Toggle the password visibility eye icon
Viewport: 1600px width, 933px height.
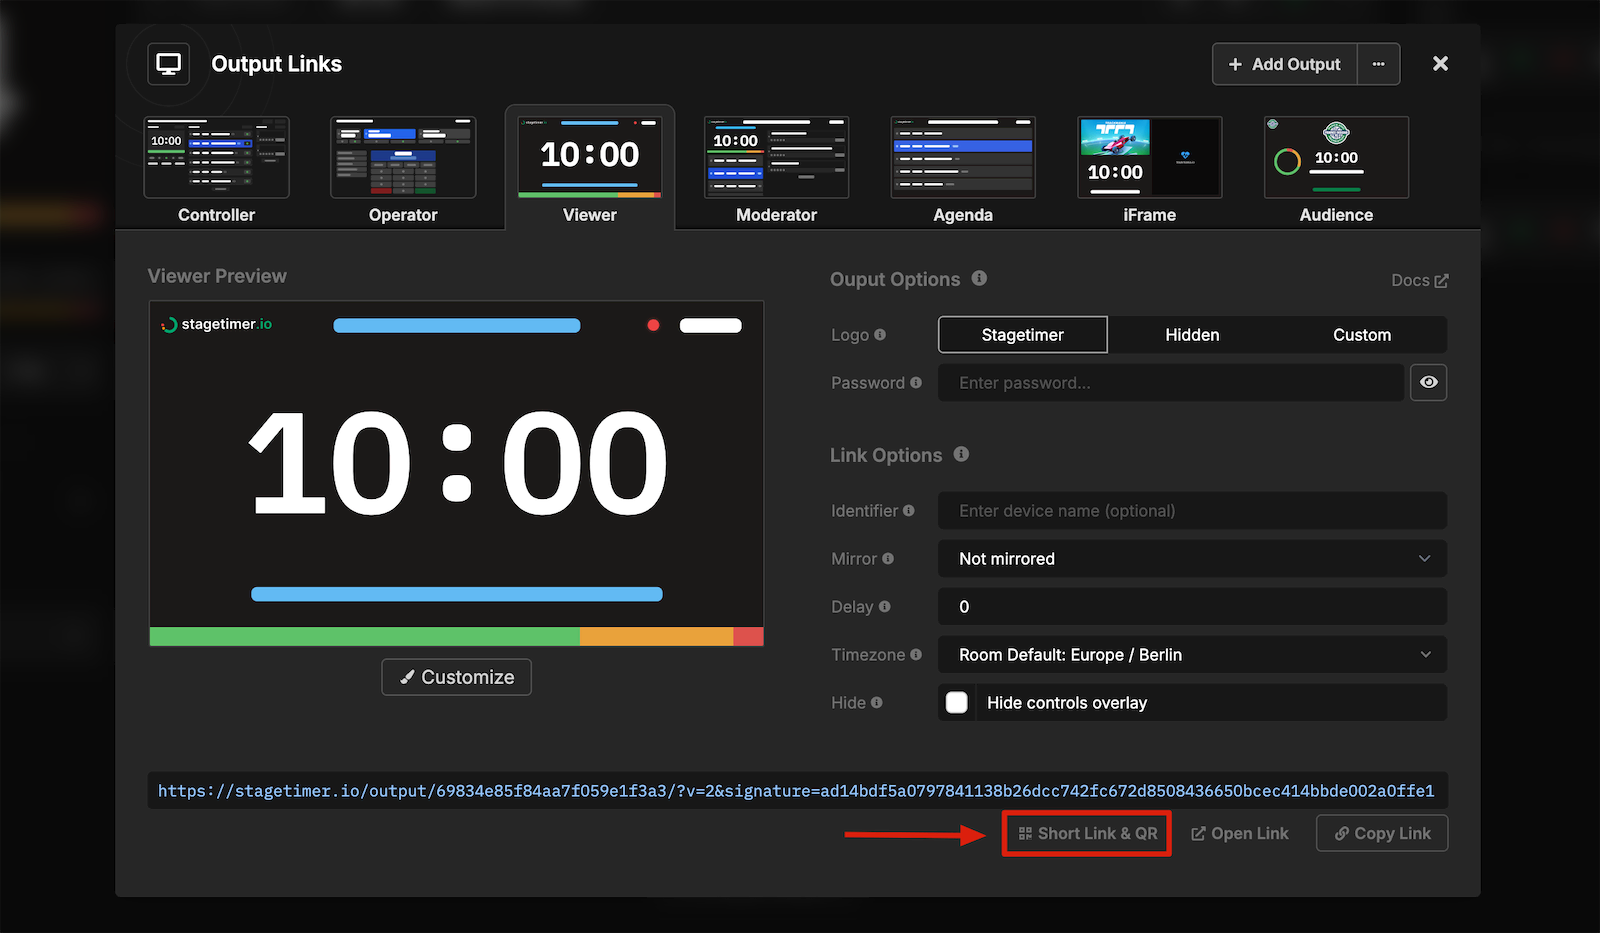(x=1428, y=382)
